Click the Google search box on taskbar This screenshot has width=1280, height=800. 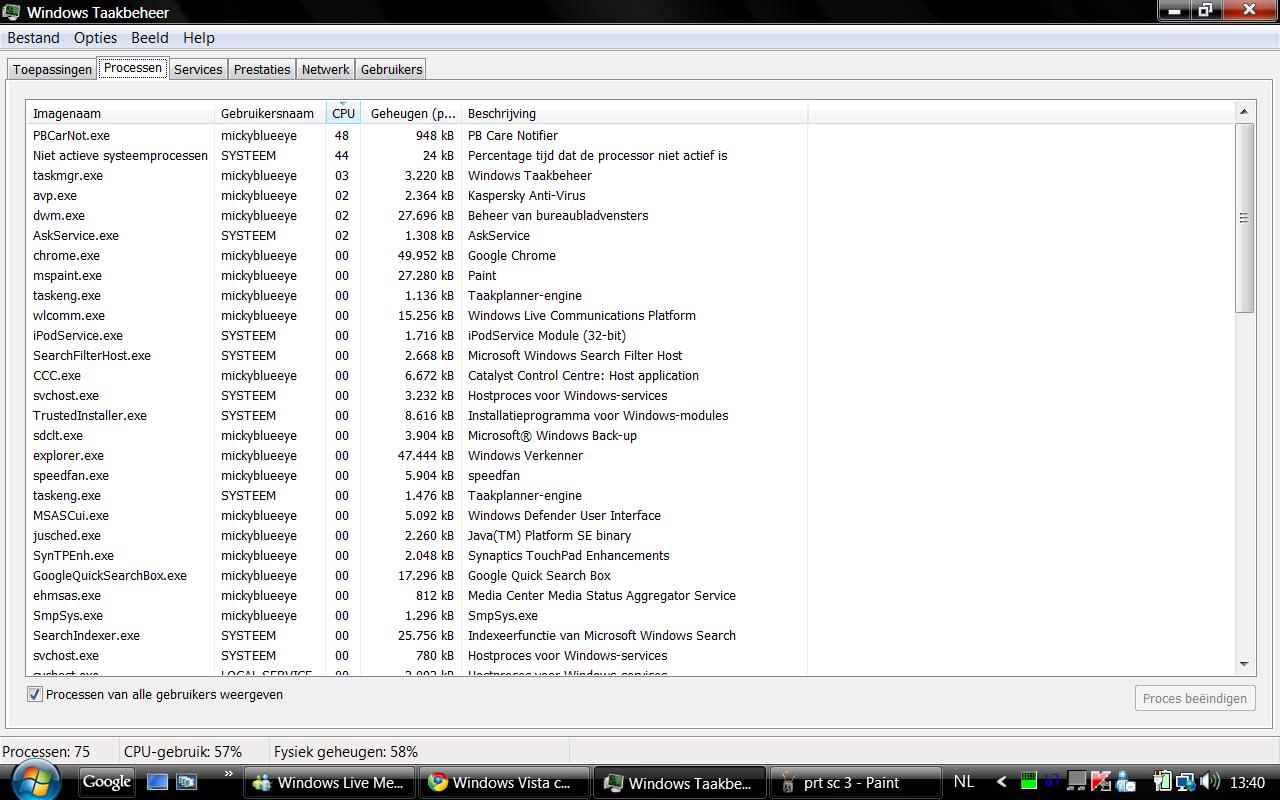(x=107, y=782)
